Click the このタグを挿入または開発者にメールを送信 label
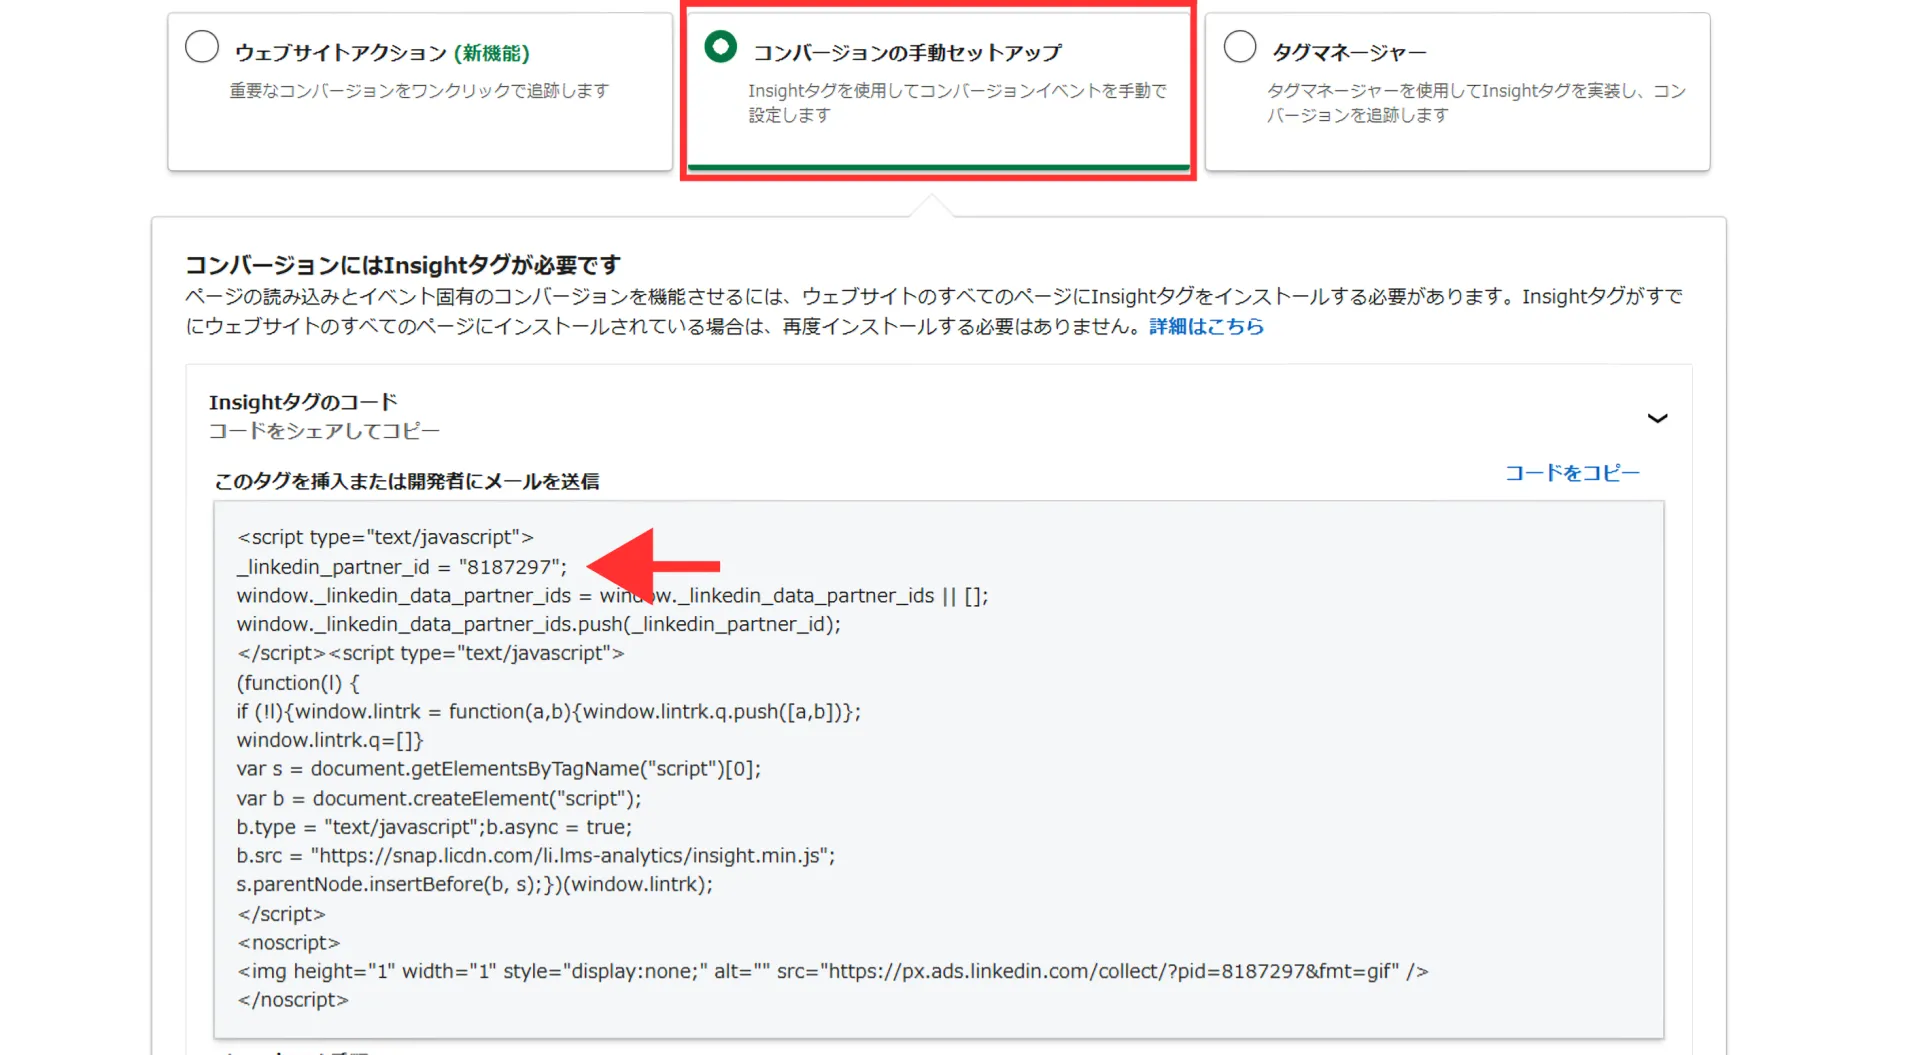 point(407,482)
